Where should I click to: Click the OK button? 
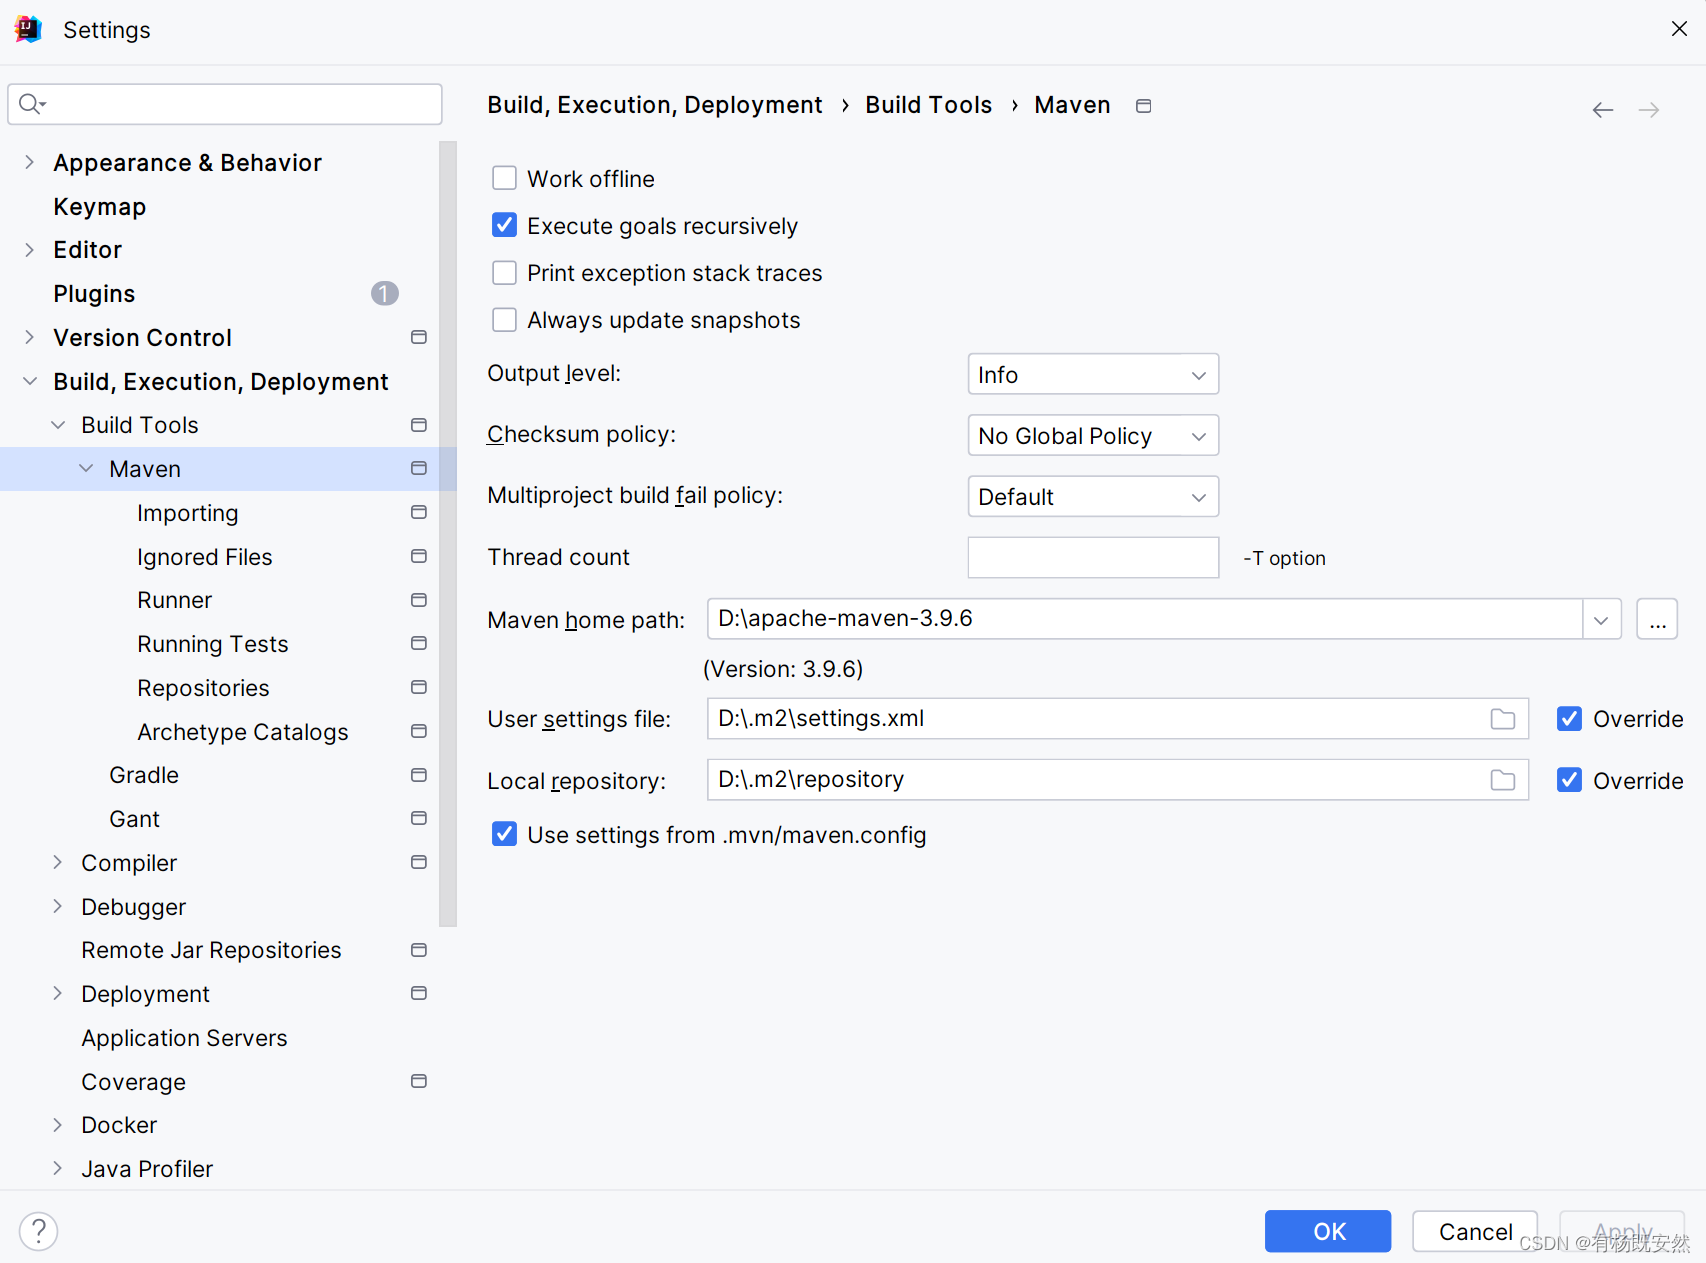click(x=1328, y=1231)
